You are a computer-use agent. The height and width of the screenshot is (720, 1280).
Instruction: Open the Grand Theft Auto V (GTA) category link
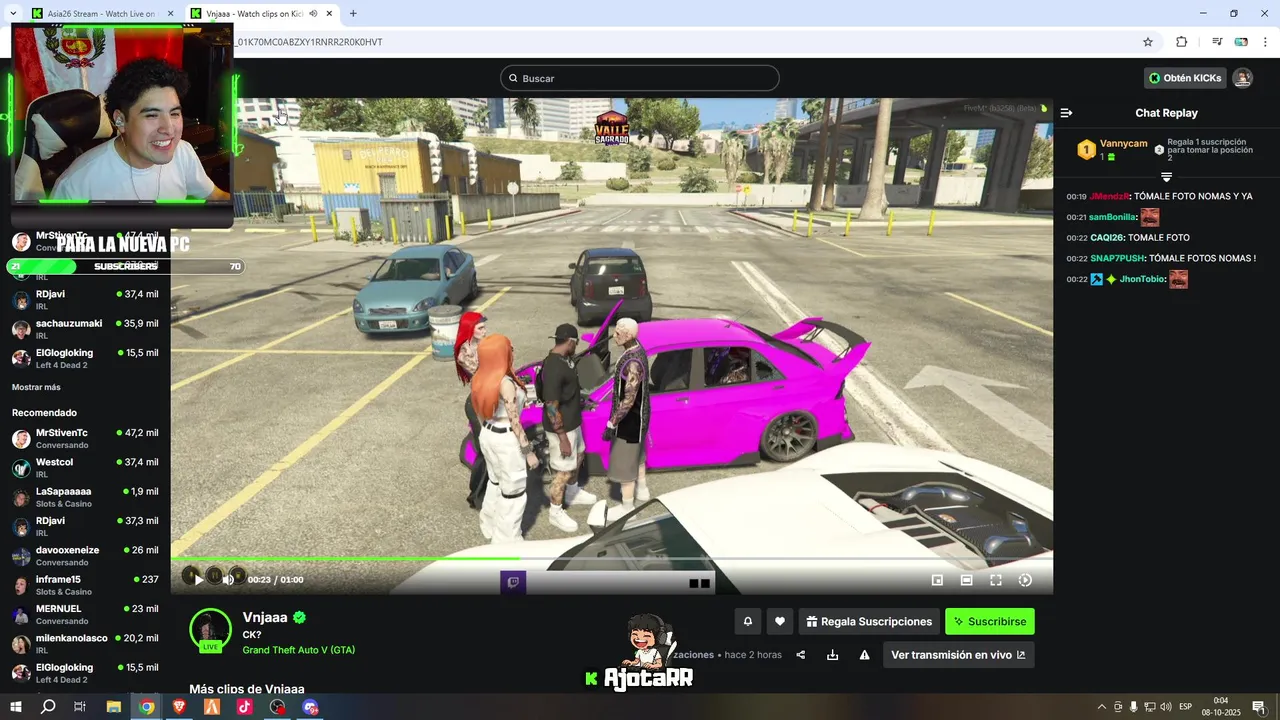pyautogui.click(x=299, y=650)
